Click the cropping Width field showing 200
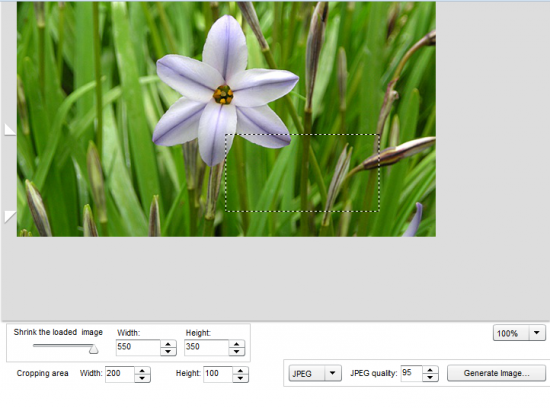 [120, 374]
